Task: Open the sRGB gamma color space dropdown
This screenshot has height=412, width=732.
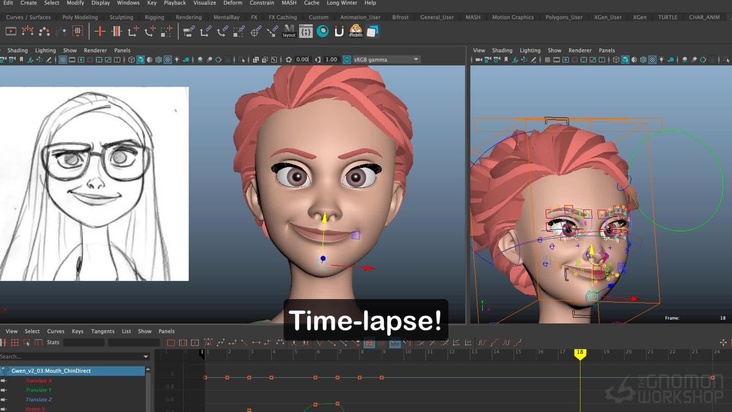Action: click(x=385, y=59)
